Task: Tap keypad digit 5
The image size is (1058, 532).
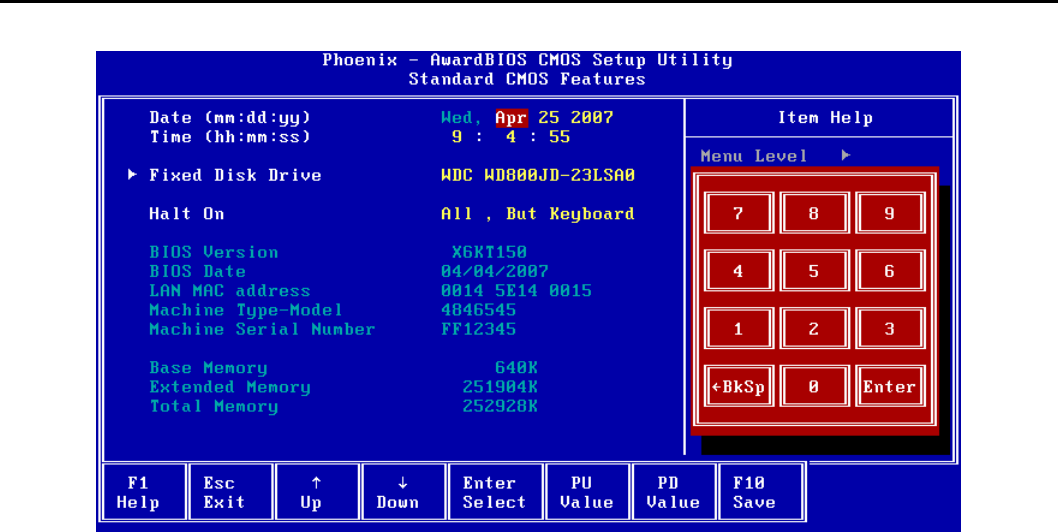Action: 813,271
